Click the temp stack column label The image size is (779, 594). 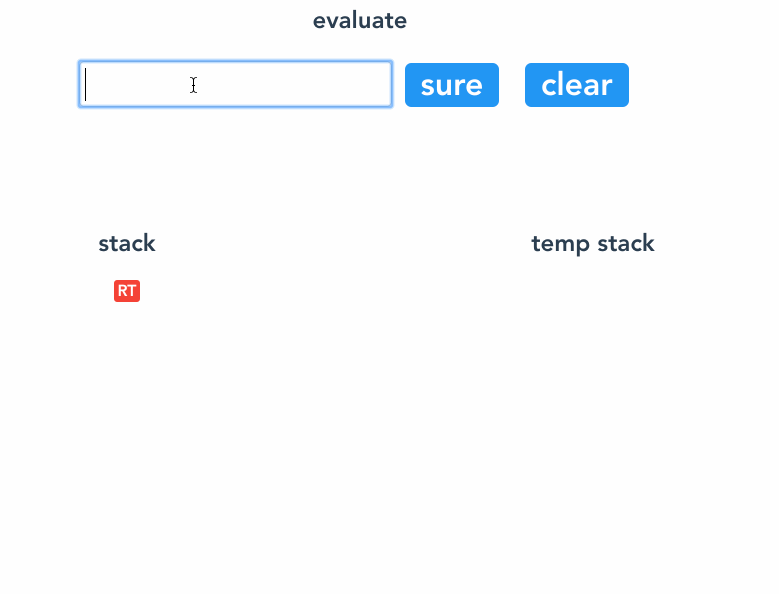[593, 244]
